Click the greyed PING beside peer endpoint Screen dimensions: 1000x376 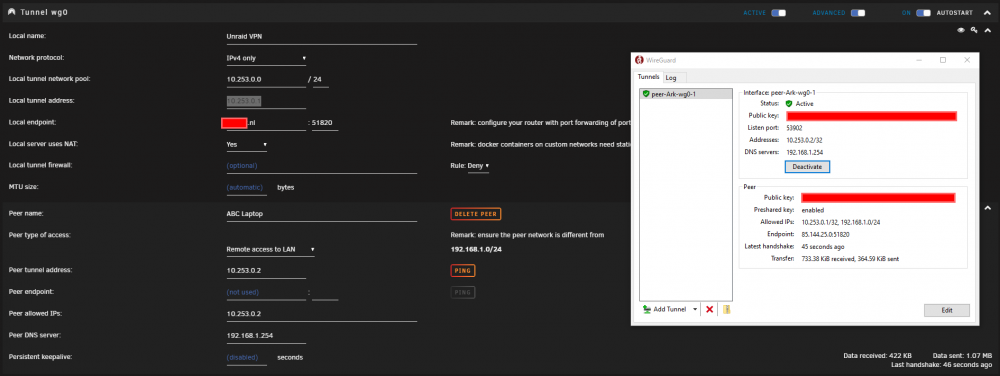(462, 293)
